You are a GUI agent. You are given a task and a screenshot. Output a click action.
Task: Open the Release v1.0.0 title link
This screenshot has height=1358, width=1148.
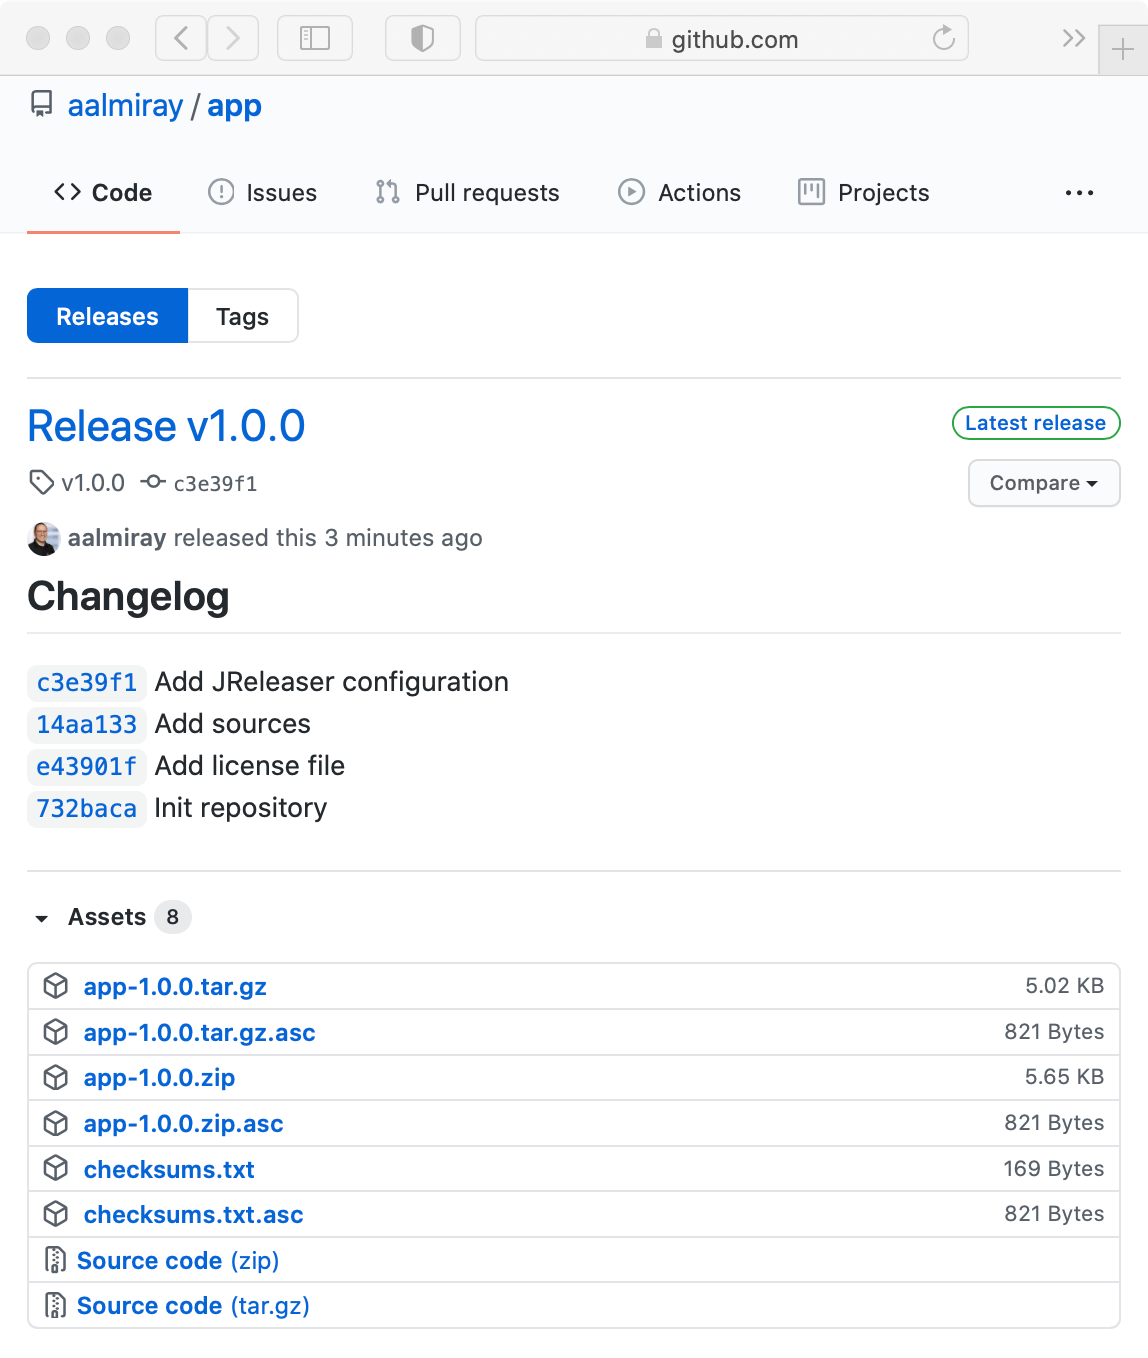coord(166,426)
